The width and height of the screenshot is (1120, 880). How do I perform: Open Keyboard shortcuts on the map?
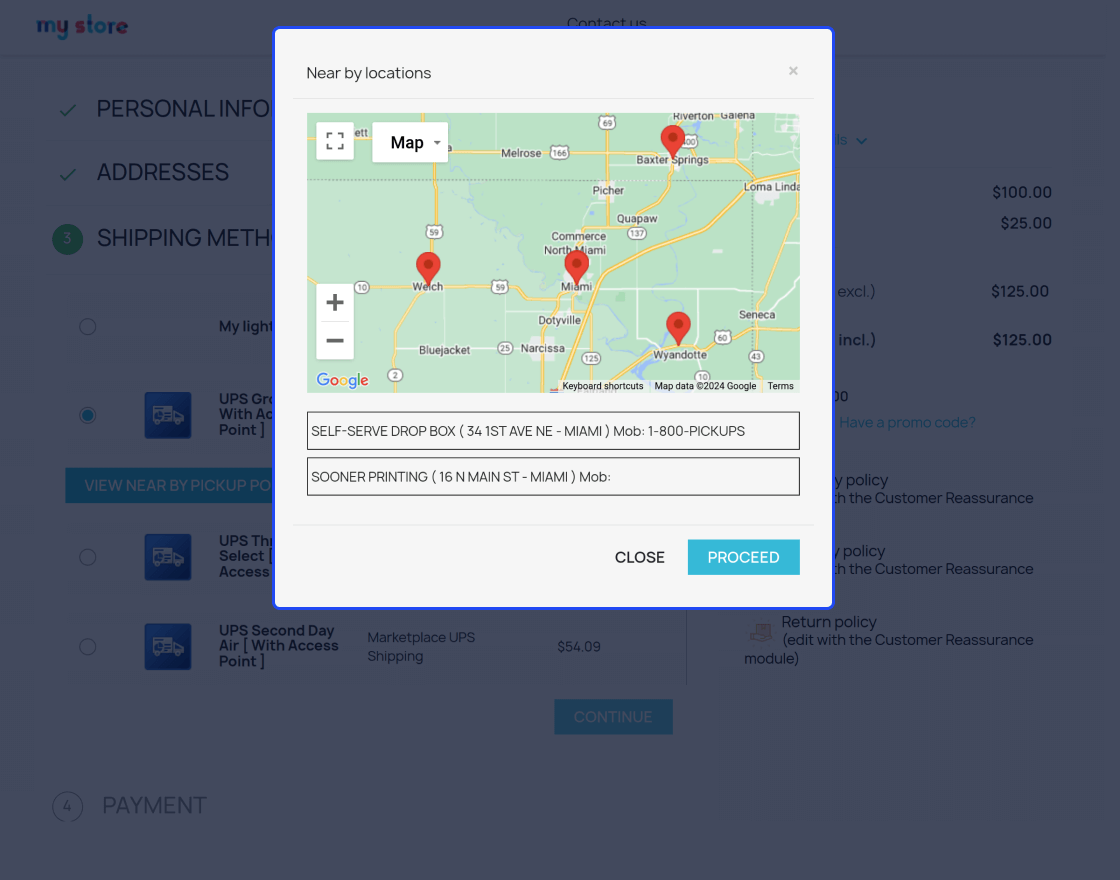[x=602, y=386]
